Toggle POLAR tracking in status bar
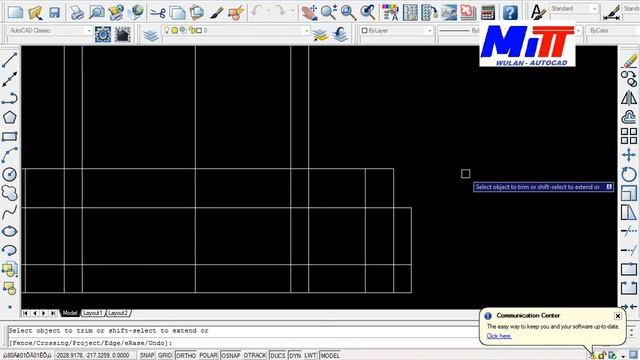The height and width of the screenshot is (360, 640). point(208,356)
